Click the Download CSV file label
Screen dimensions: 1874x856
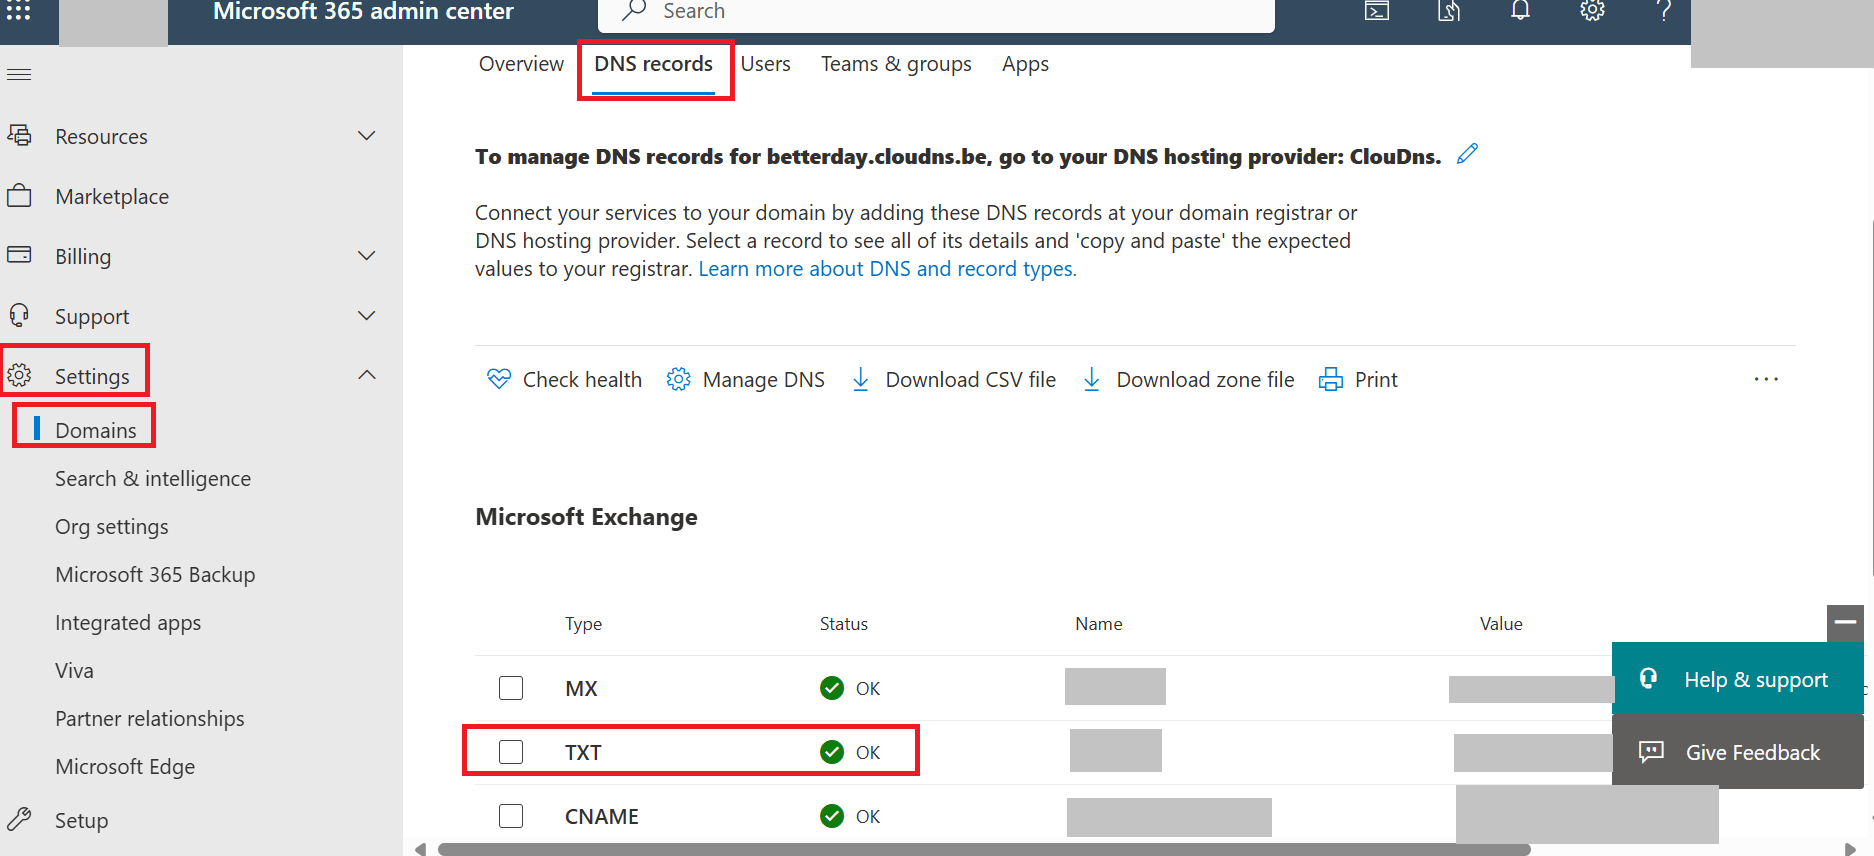tap(970, 380)
